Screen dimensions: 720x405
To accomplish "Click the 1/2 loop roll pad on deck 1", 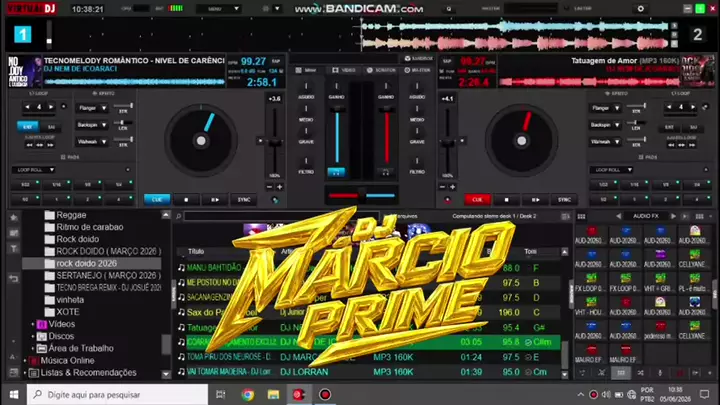I will coord(25,200).
